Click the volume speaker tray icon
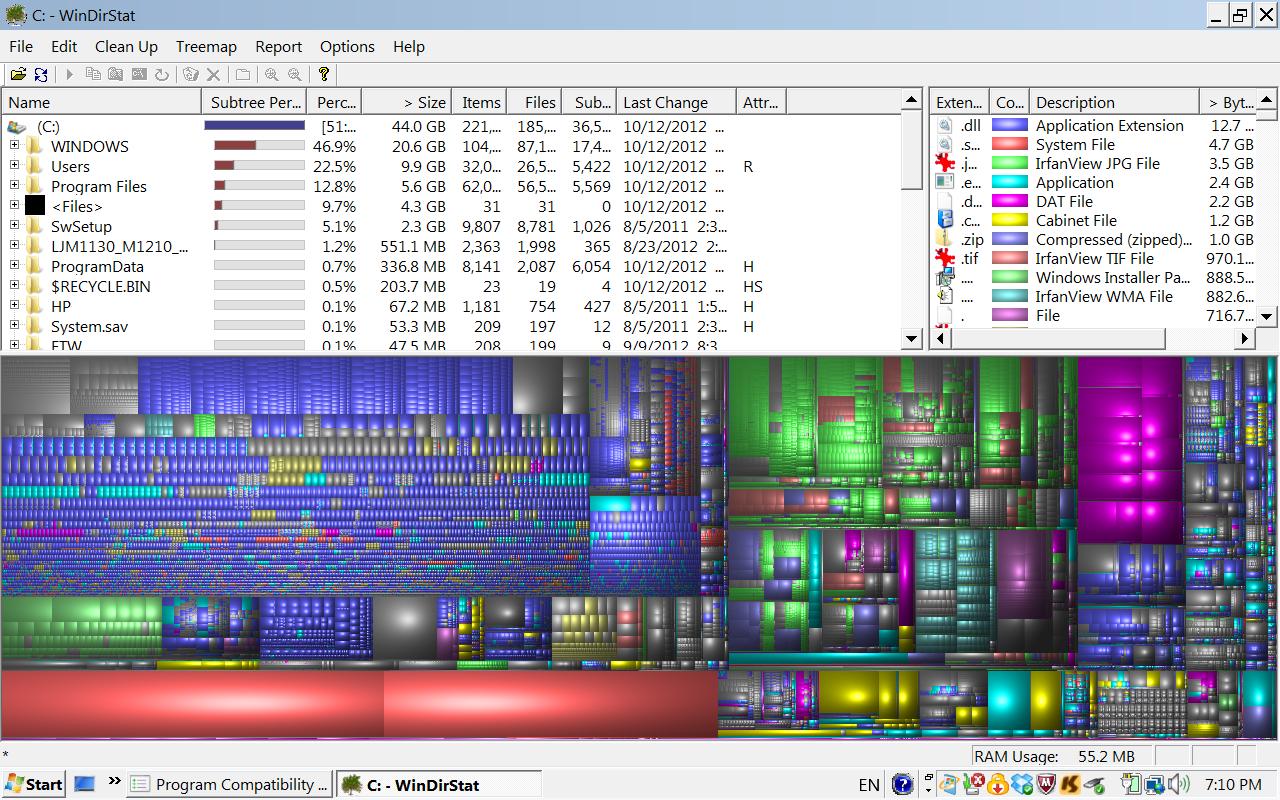Viewport: 1280px width, 800px height. point(1178,784)
